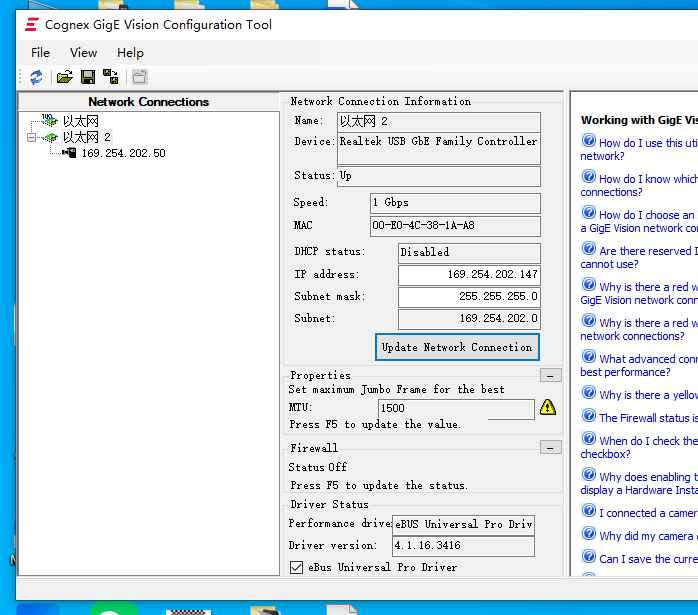Click help icon for 'Why did my camera'
This screenshot has width=698, height=615.
click(588, 533)
